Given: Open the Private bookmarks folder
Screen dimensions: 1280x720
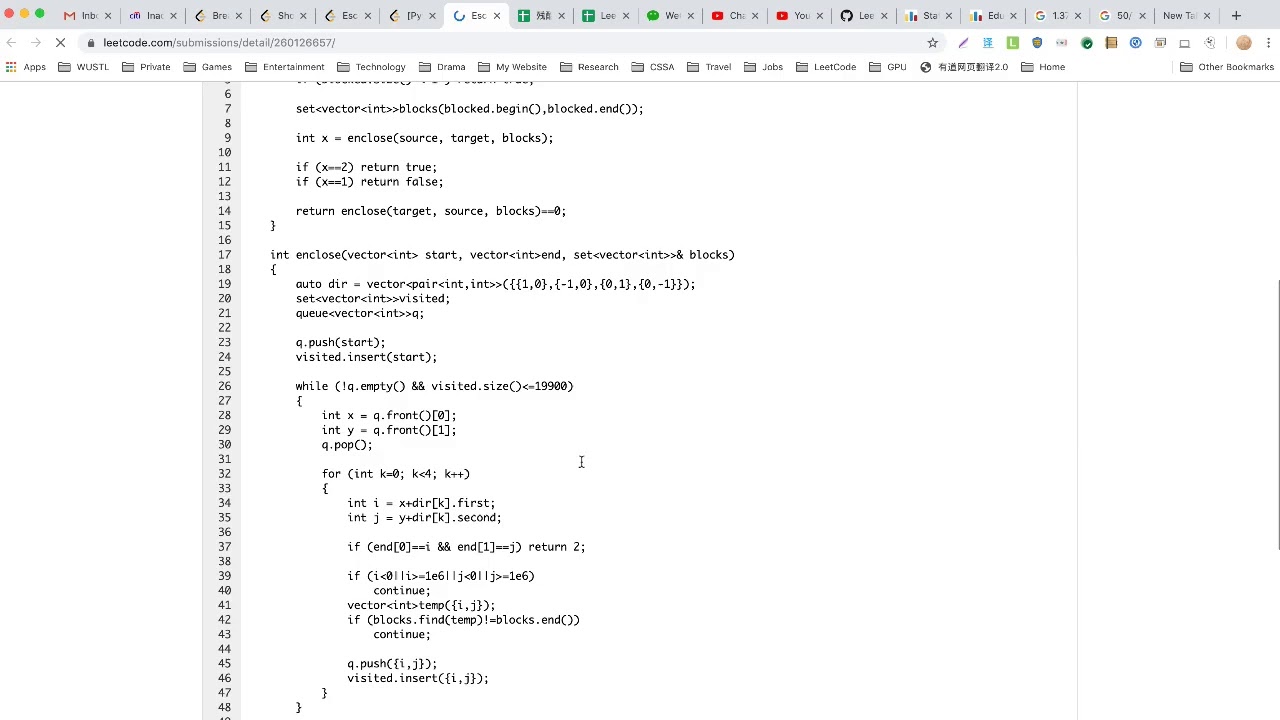Looking at the screenshot, I should click(146, 67).
